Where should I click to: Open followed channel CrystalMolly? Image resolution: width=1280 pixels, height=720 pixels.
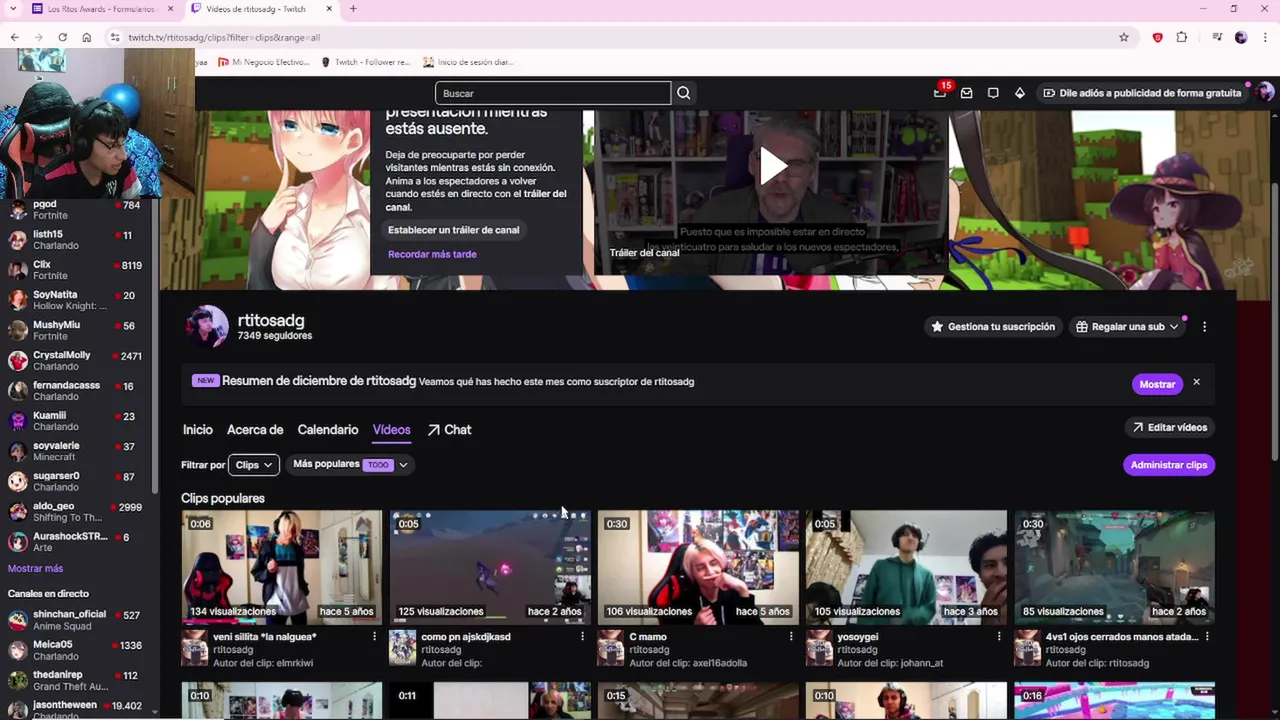click(75, 361)
